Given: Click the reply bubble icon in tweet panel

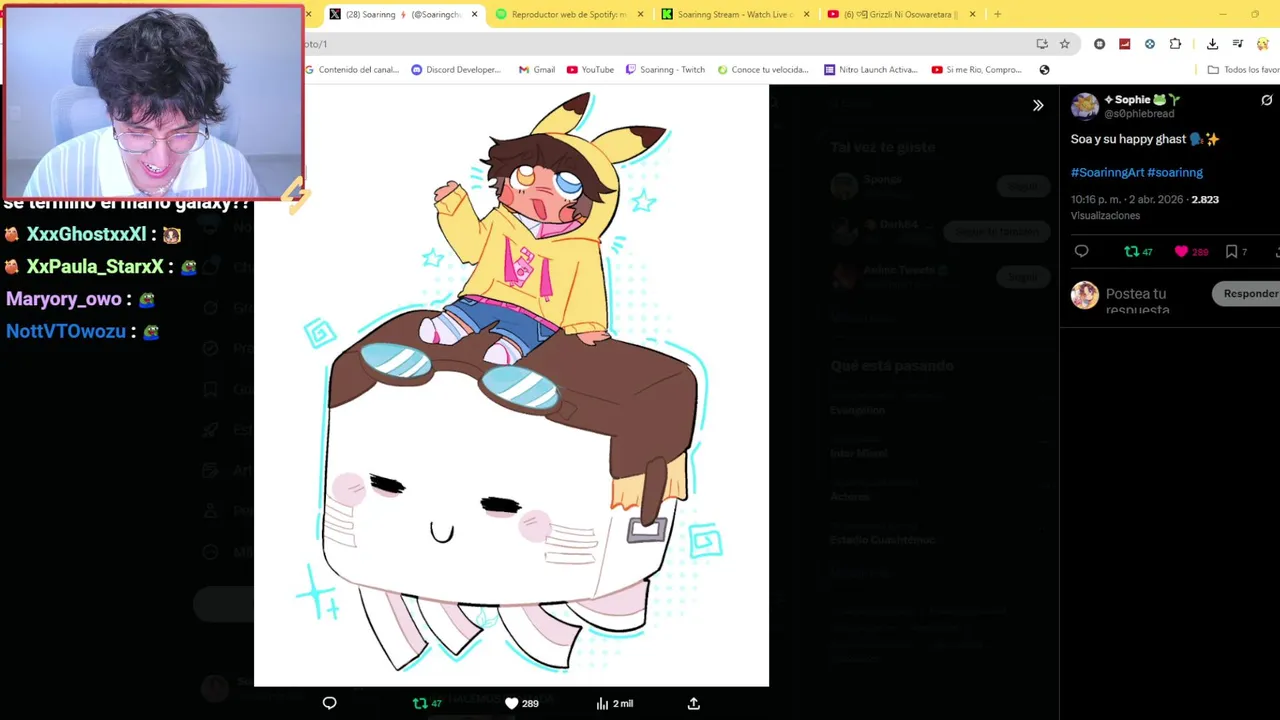Looking at the screenshot, I should coord(1081,252).
